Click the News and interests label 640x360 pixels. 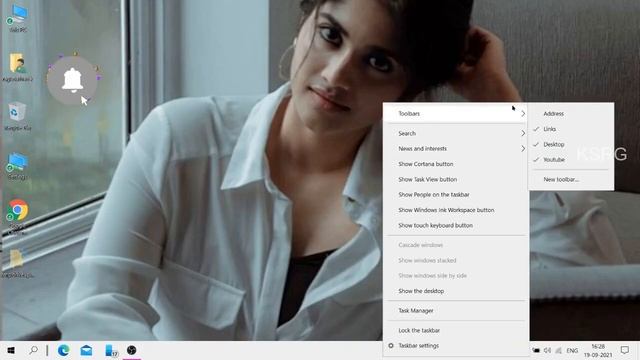422,149
